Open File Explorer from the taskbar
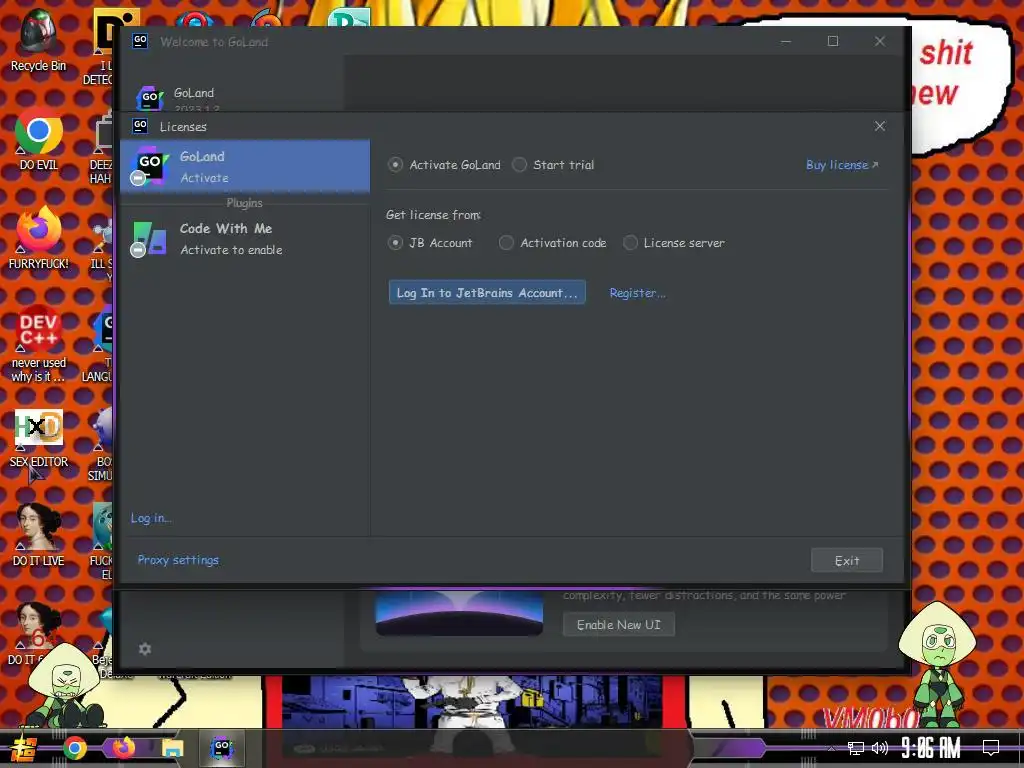The image size is (1024, 768). [x=172, y=748]
